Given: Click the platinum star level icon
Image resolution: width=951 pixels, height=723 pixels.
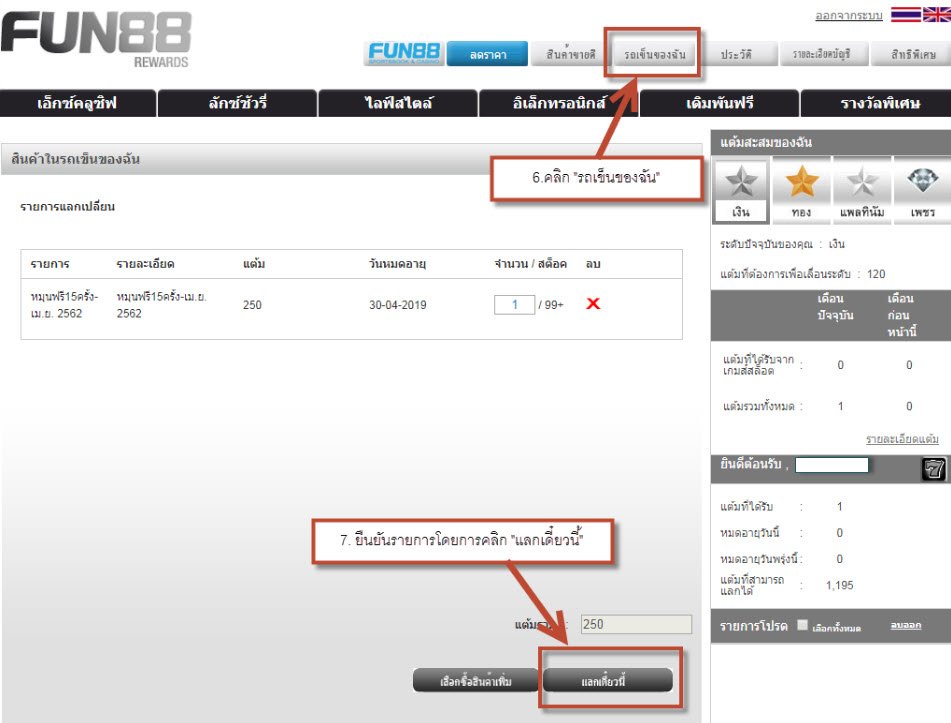Looking at the screenshot, I should tap(861, 184).
